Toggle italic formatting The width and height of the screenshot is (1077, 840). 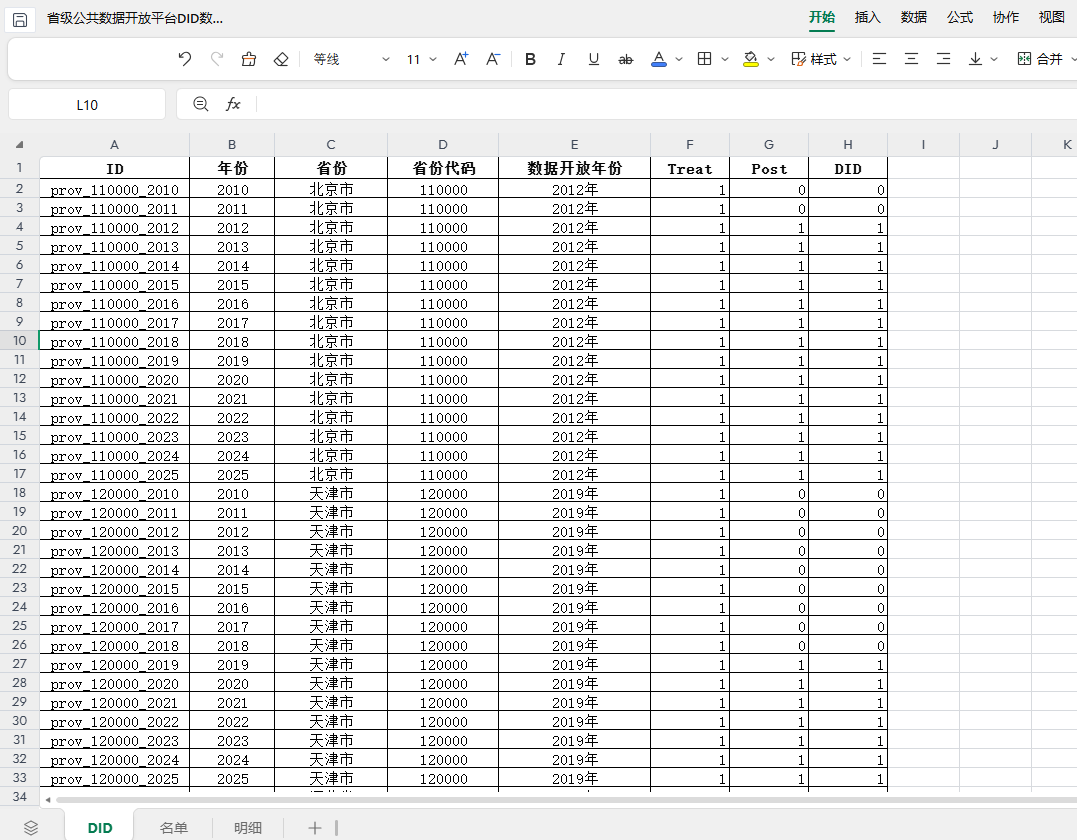point(561,59)
